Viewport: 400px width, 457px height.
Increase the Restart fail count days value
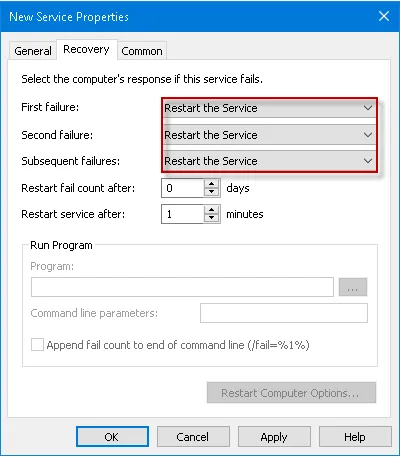211,184
